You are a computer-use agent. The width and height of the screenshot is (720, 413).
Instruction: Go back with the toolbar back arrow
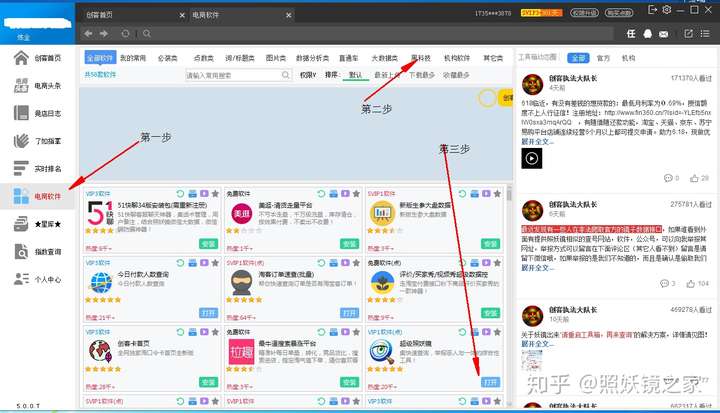pyautogui.click(x=88, y=34)
